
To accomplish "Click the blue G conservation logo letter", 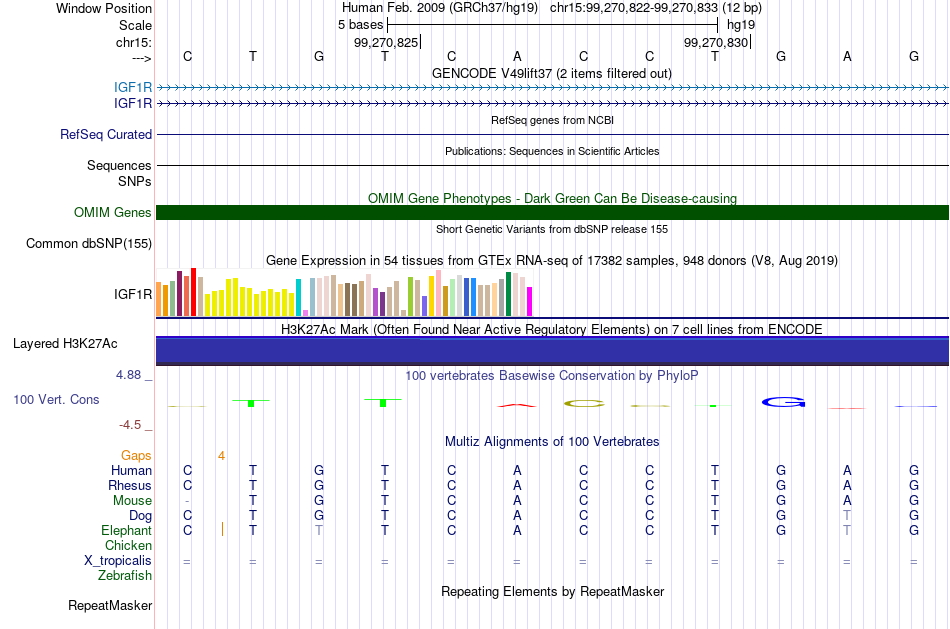I will click(783, 402).
